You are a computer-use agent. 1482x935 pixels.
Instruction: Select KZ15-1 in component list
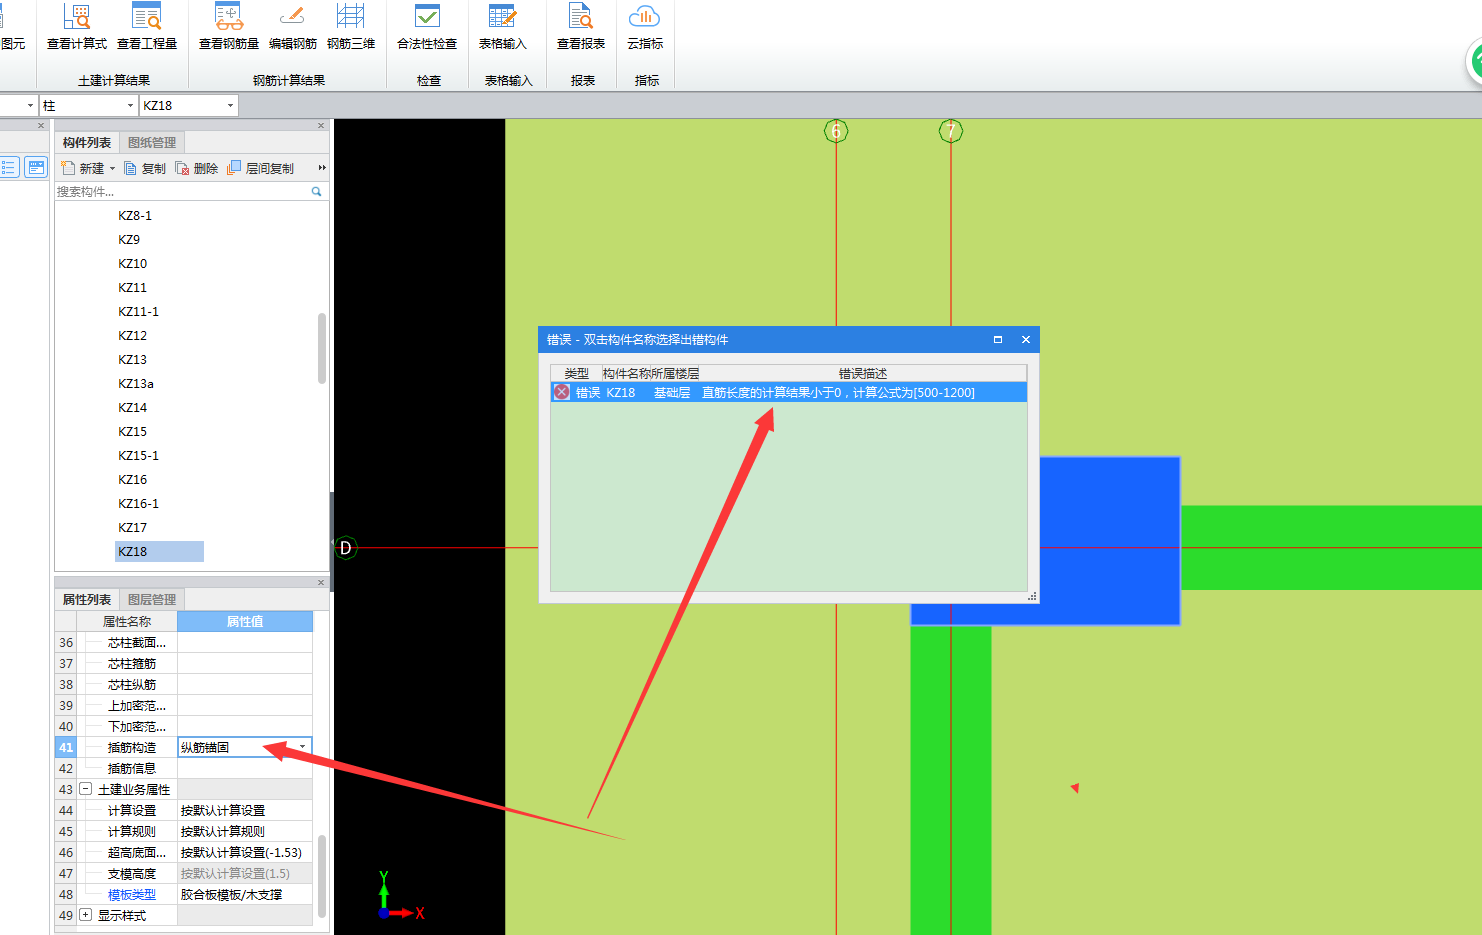tap(138, 456)
